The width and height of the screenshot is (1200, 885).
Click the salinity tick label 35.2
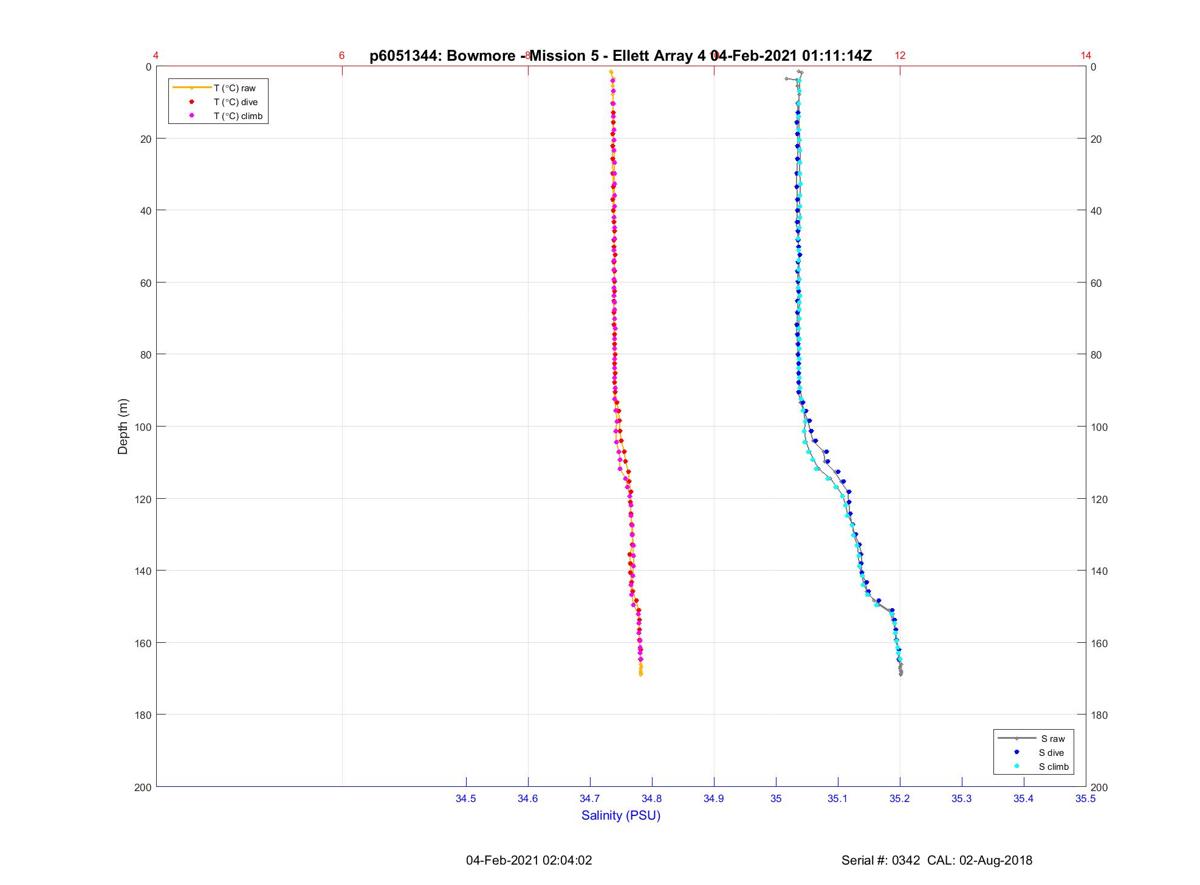click(900, 799)
